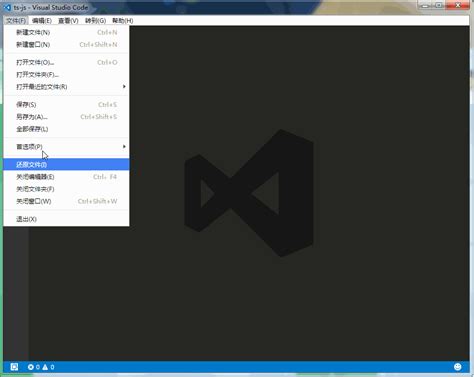Select 全部保存(L) menu entry
474x377 pixels.
click(x=66, y=129)
